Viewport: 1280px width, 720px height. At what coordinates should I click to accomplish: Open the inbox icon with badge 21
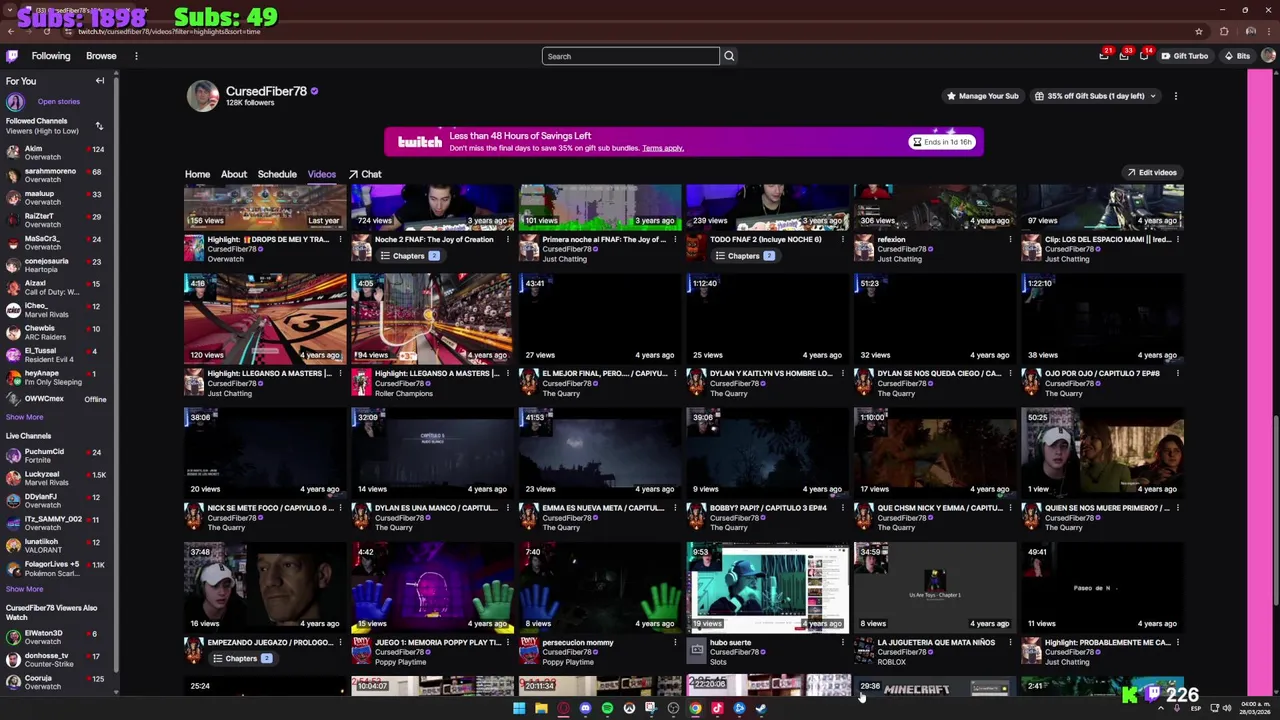[1104, 56]
